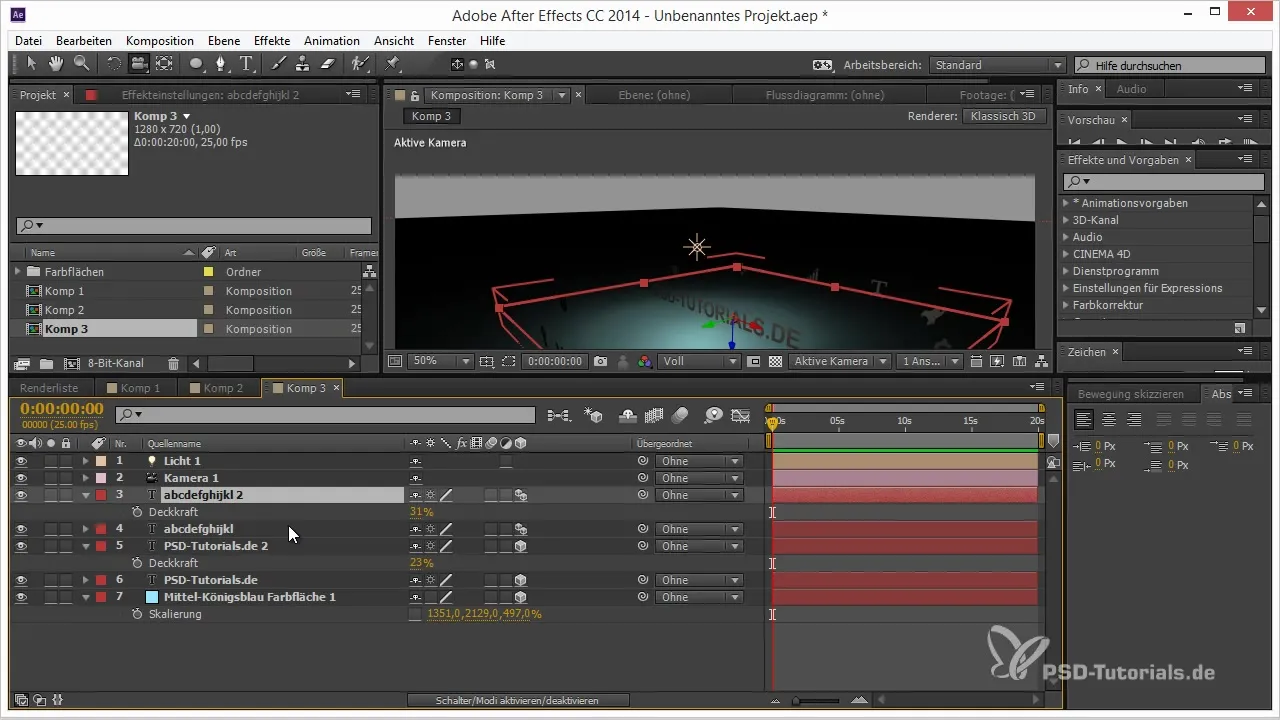
Task: Select the Rotation tool
Action: coord(113,64)
